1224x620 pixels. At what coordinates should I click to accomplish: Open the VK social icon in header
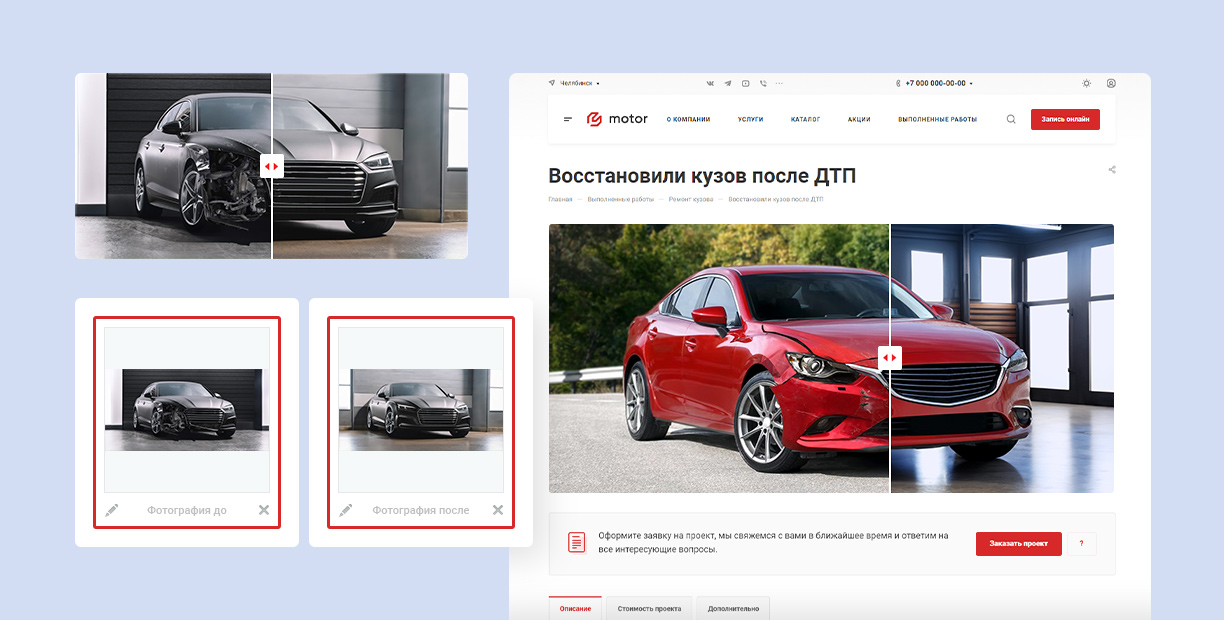click(x=711, y=83)
